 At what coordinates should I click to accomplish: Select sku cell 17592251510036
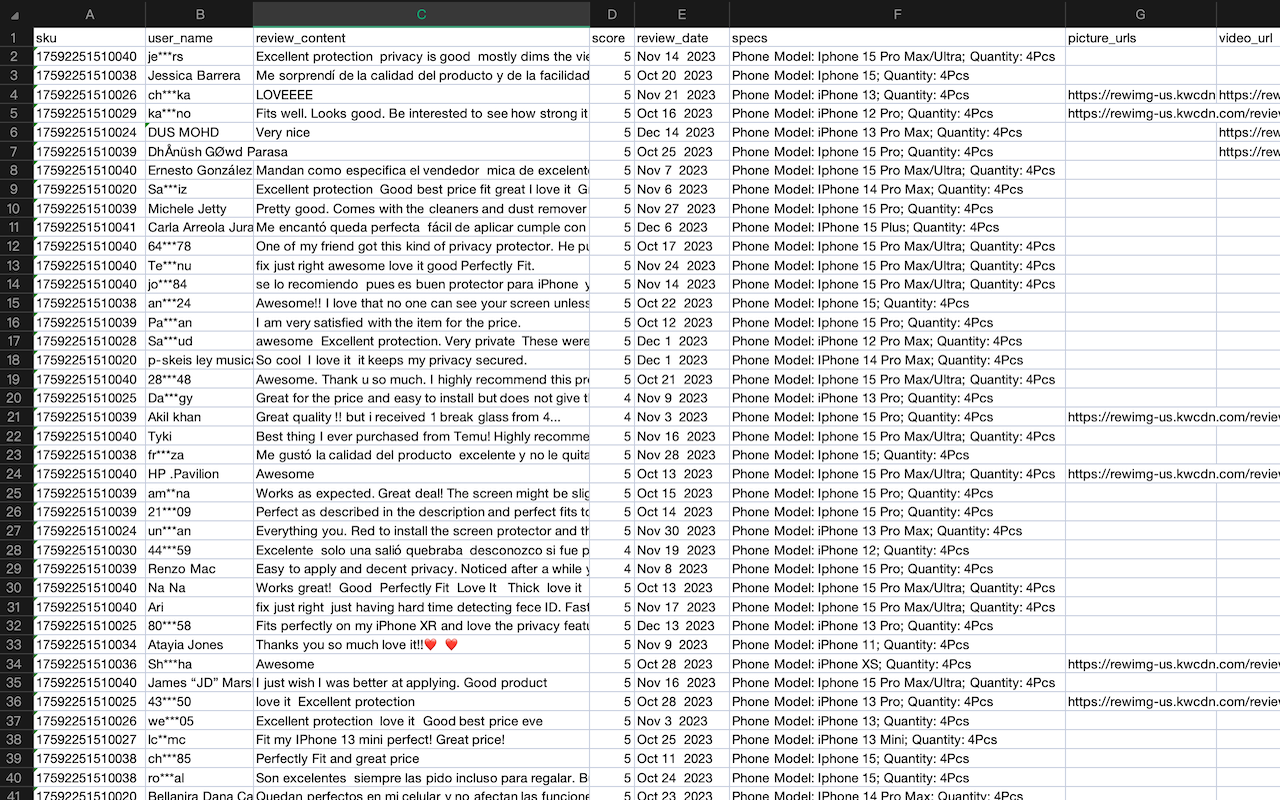[89, 664]
